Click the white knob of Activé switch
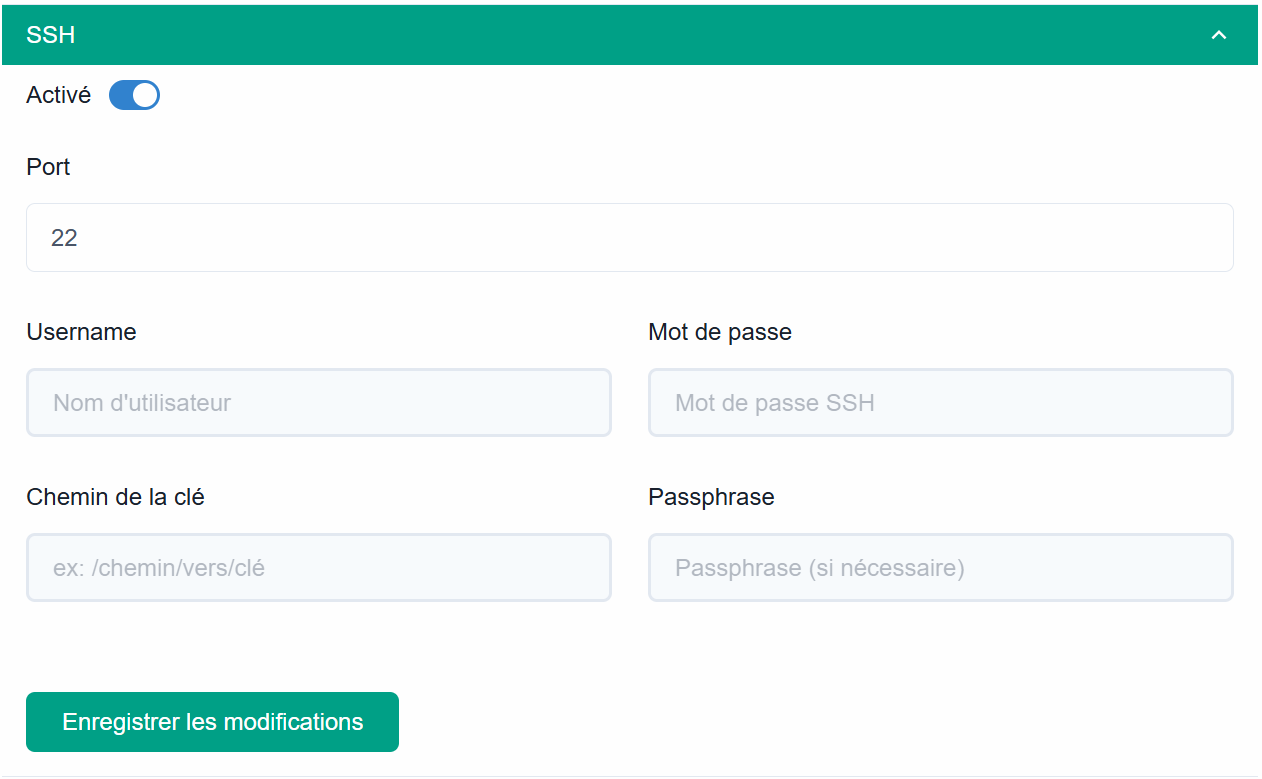This screenshot has height=779, width=1262. (146, 95)
